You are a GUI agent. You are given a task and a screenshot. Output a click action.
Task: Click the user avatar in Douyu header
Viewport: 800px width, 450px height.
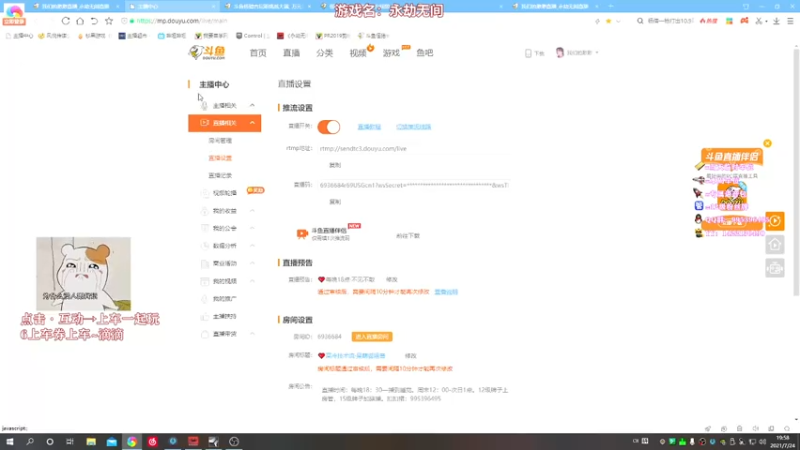[560, 53]
